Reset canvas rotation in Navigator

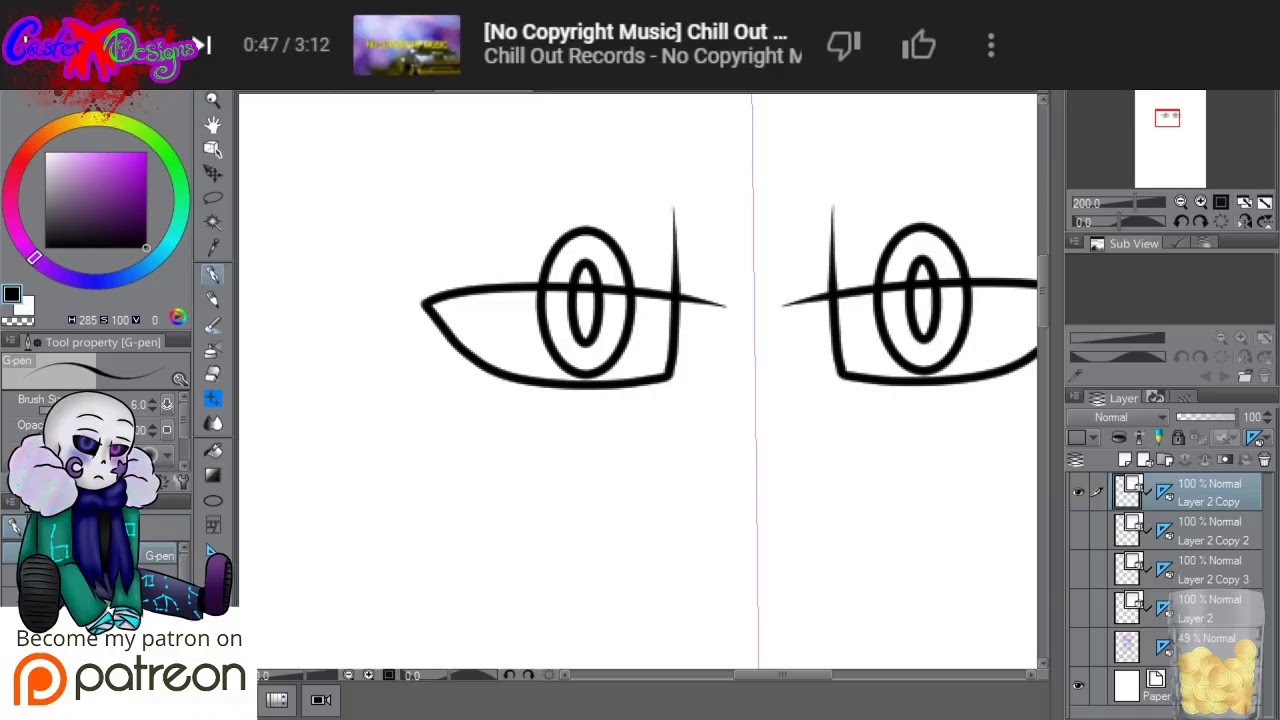[1221, 222]
